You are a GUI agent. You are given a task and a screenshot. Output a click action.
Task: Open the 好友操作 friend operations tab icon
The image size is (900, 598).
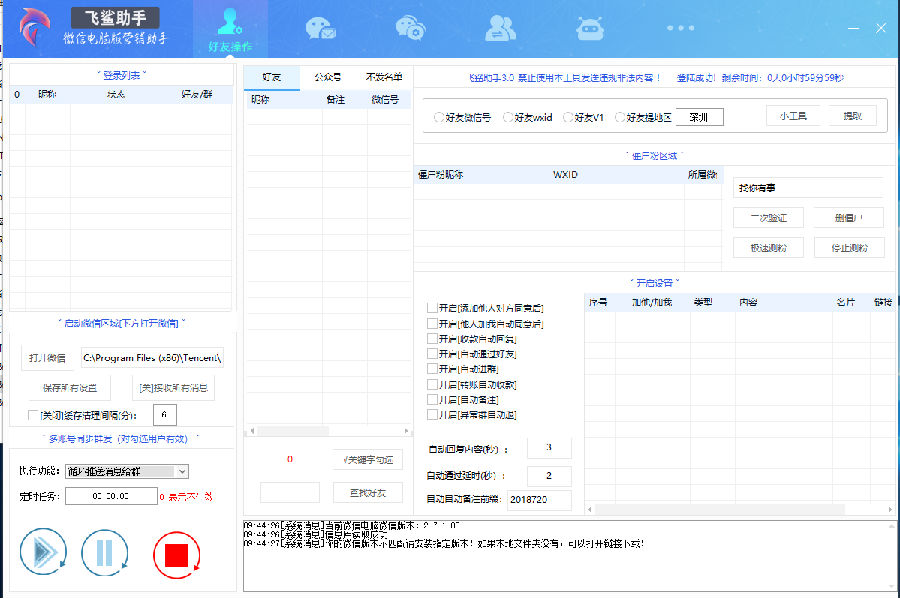click(230, 30)
